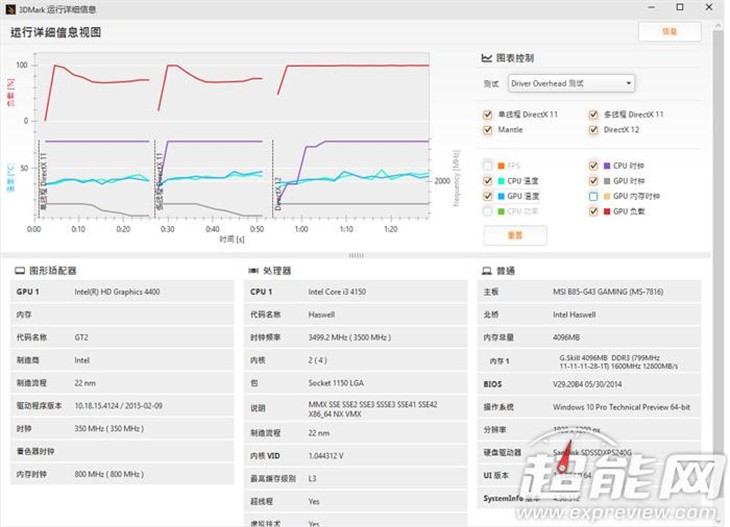Click the orange FPS color swatch

coord(501,166)
